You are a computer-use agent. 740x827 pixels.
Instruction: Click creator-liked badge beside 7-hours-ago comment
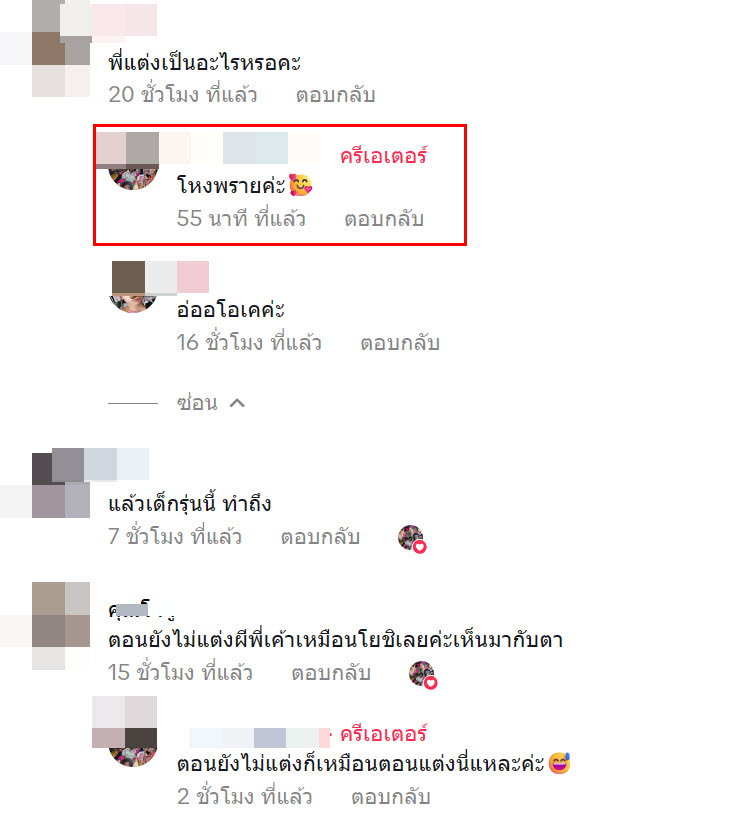click(412, 538)
